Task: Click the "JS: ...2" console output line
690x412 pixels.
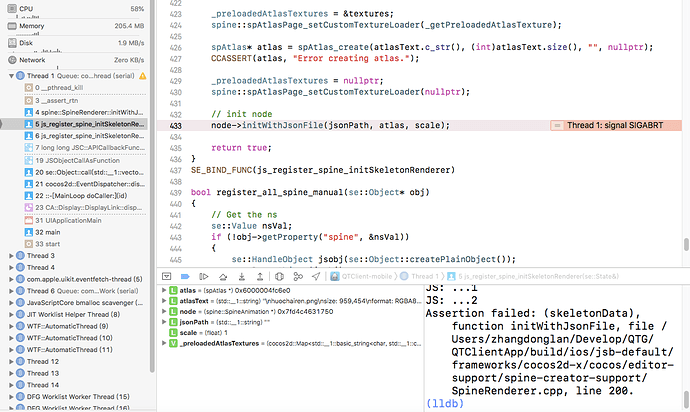Action: coord(451,301)
